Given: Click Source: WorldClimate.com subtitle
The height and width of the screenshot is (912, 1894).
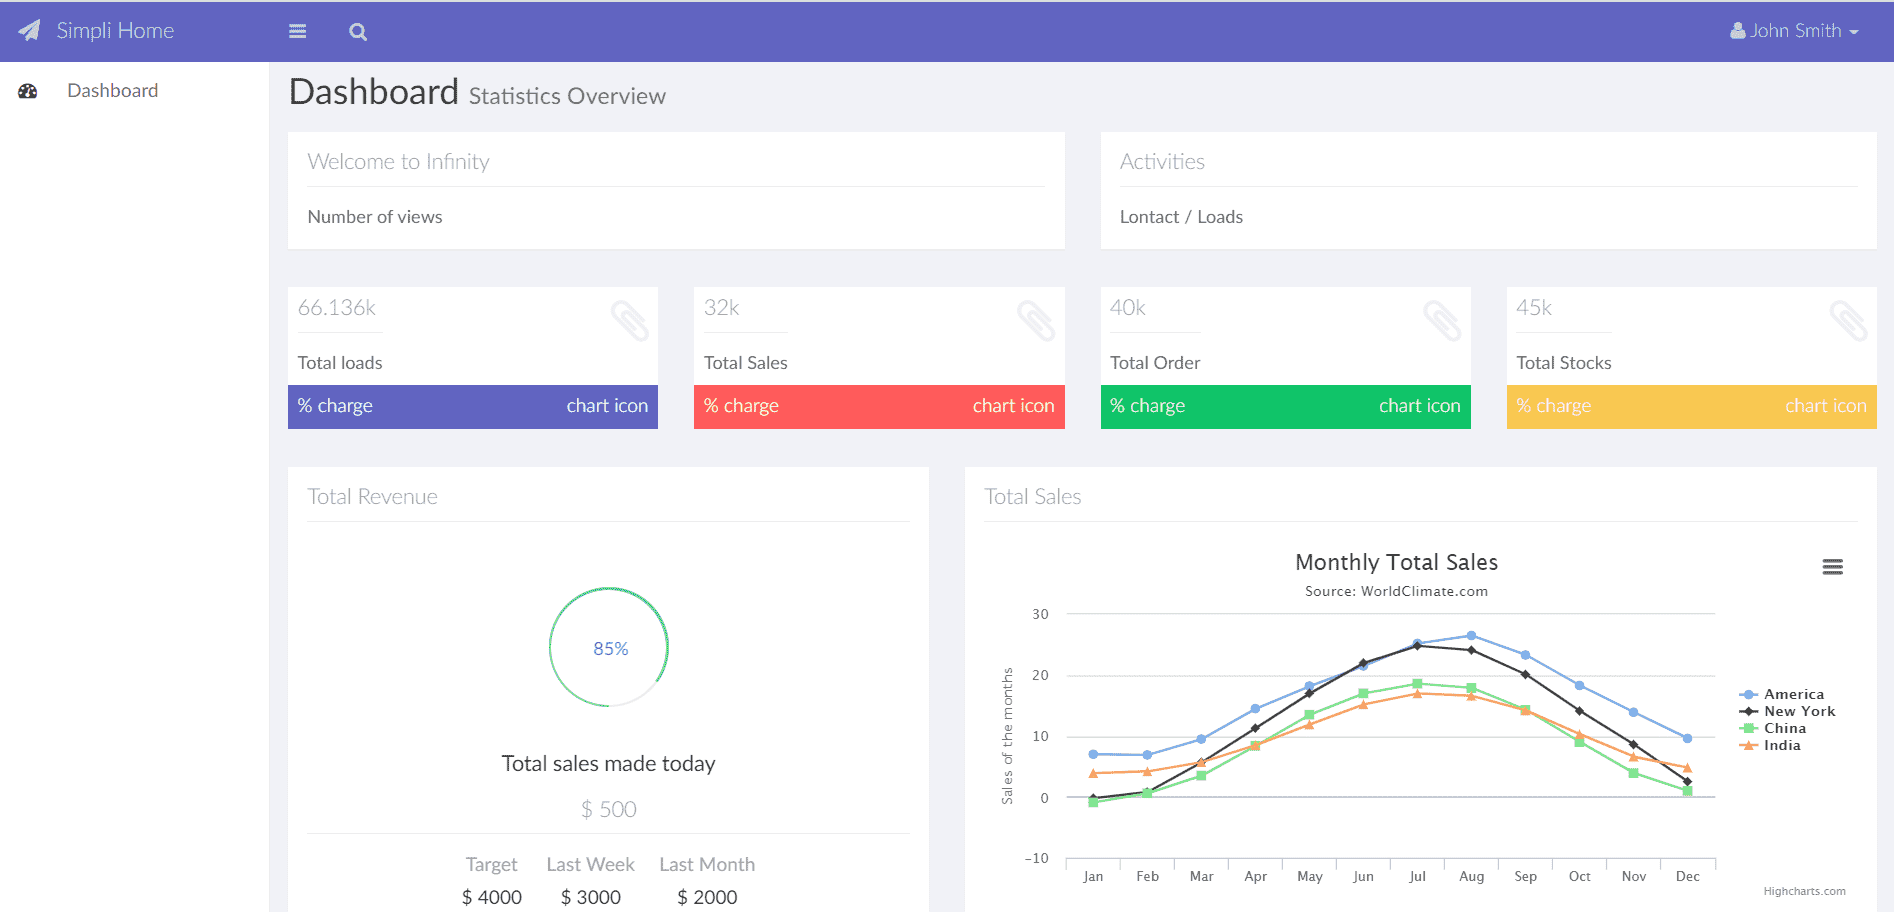Looking at the screenshot, I should (1396, 591).
